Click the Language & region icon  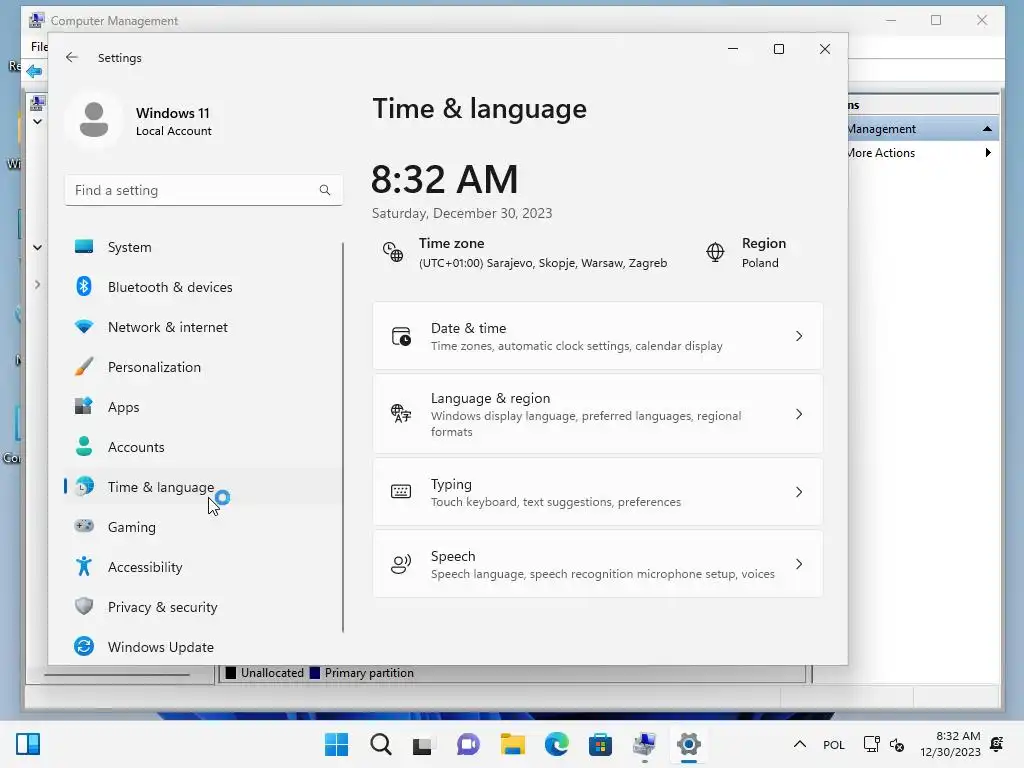tap(401, 413)
